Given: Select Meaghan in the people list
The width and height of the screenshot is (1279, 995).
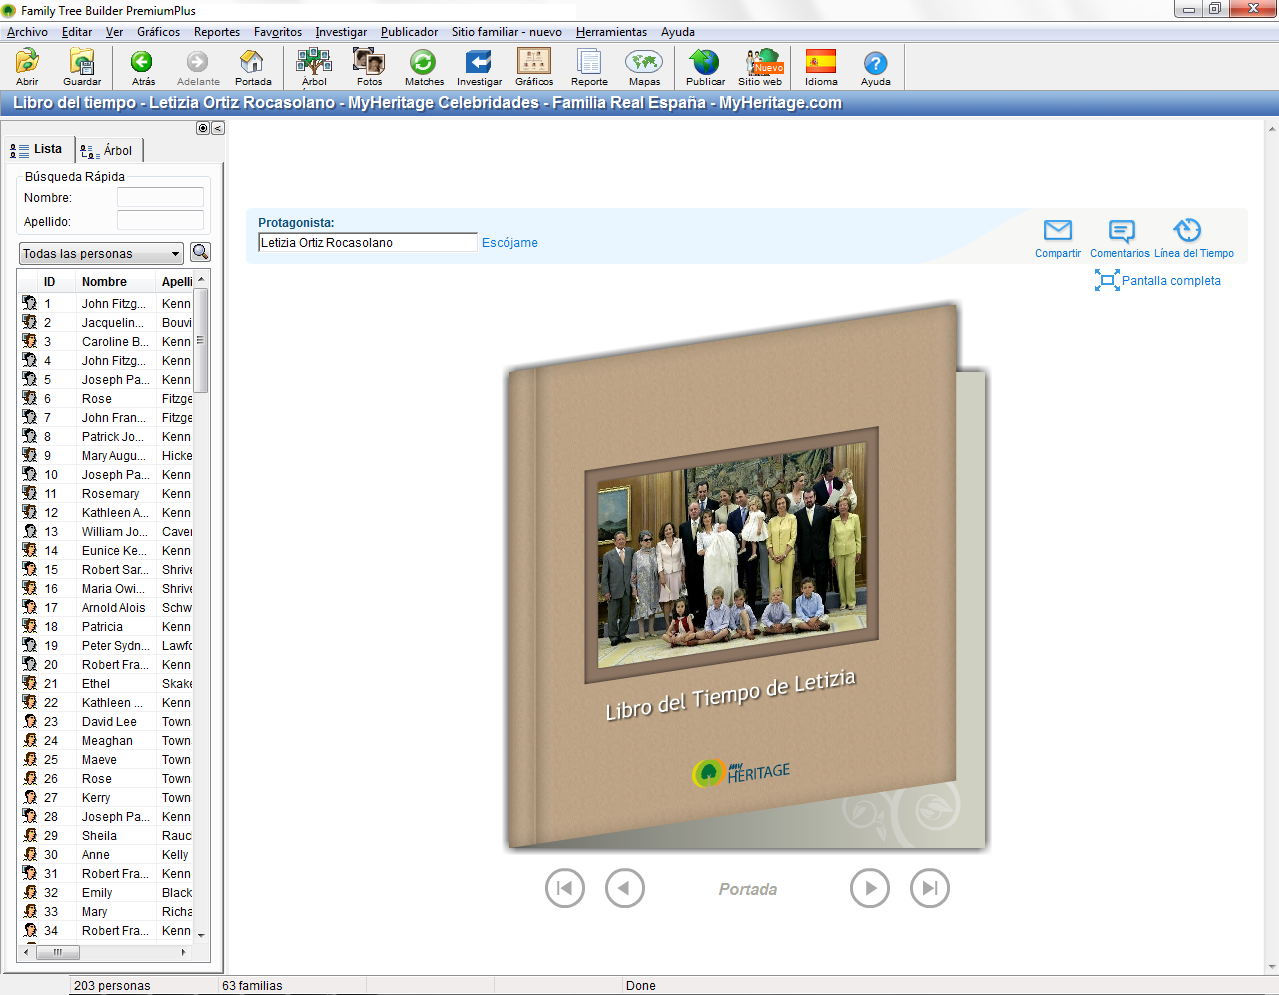Looking at the screenshot, I should [x=106, y=740].
